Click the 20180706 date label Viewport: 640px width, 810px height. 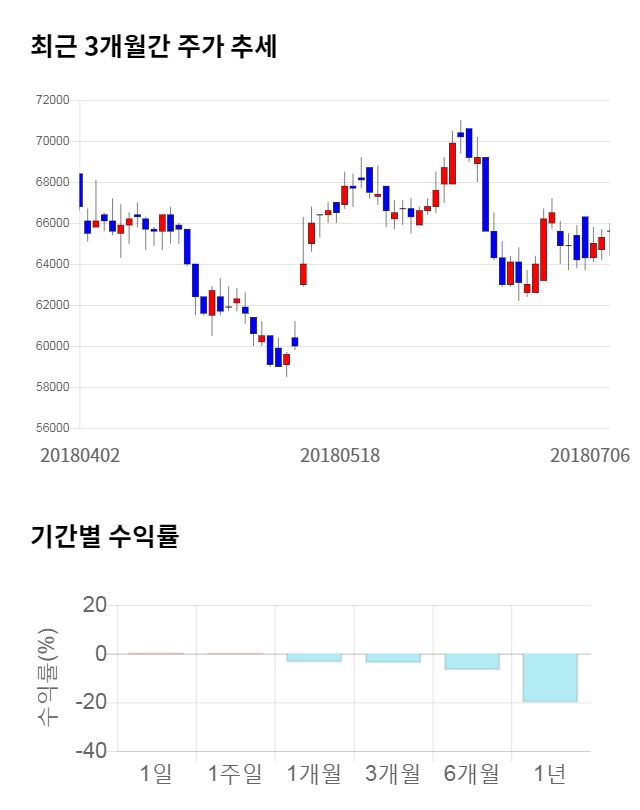(590, 455)
